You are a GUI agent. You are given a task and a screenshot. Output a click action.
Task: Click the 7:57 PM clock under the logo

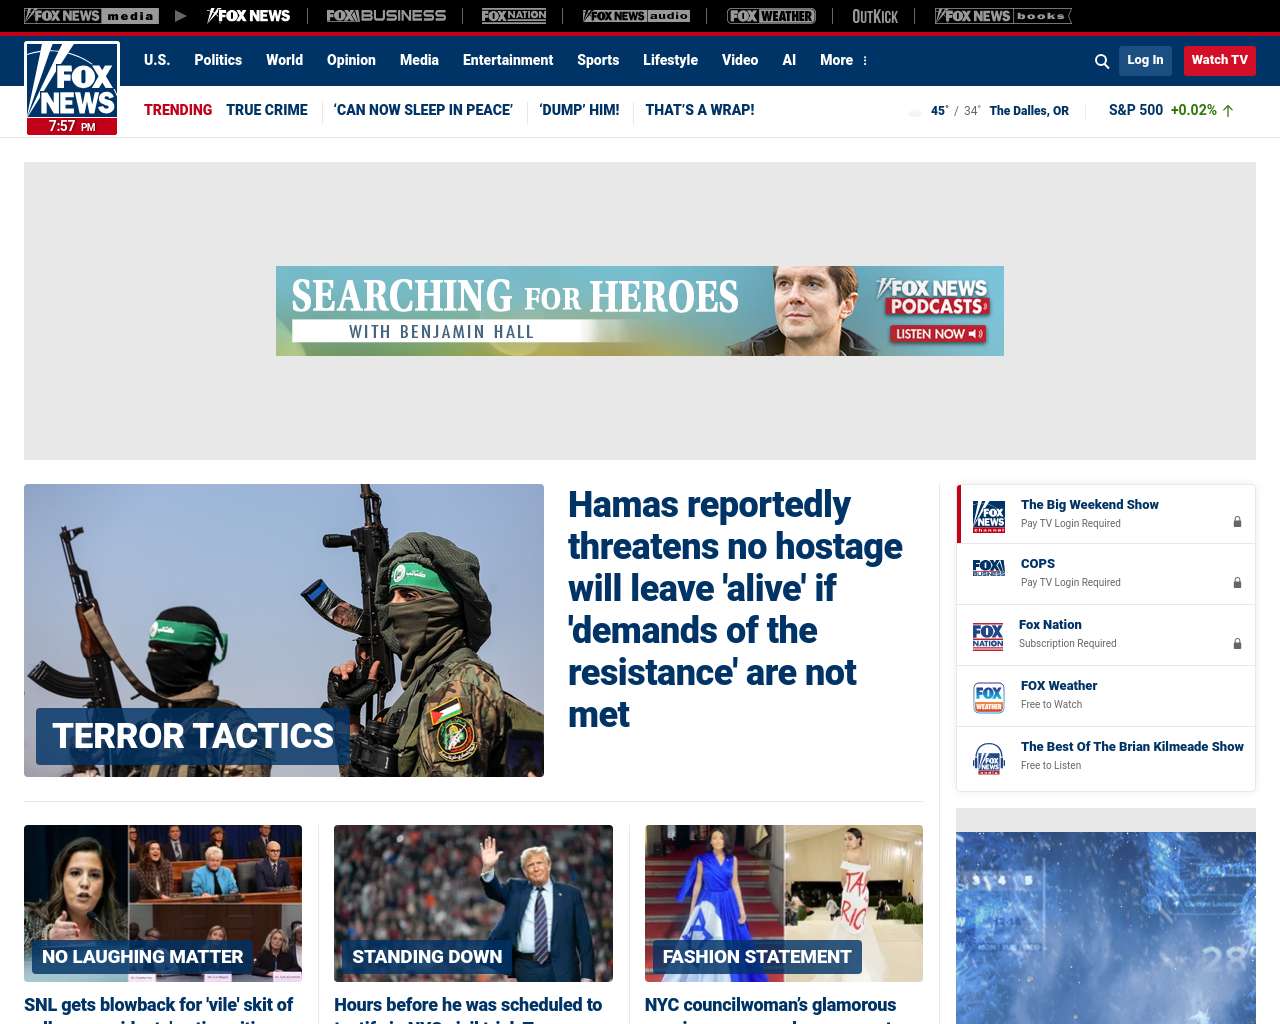coord(72,127)
